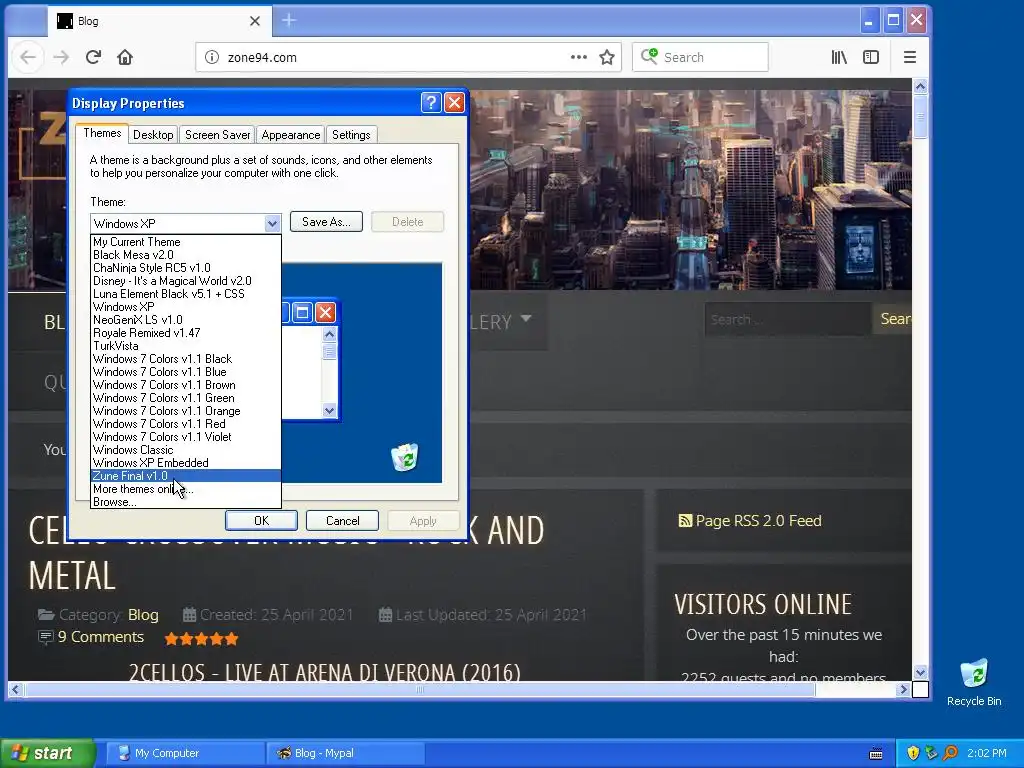The image size is (1024, 768).
Task: Click the Recycle Bin desktop icon
Action: (974, 682)
